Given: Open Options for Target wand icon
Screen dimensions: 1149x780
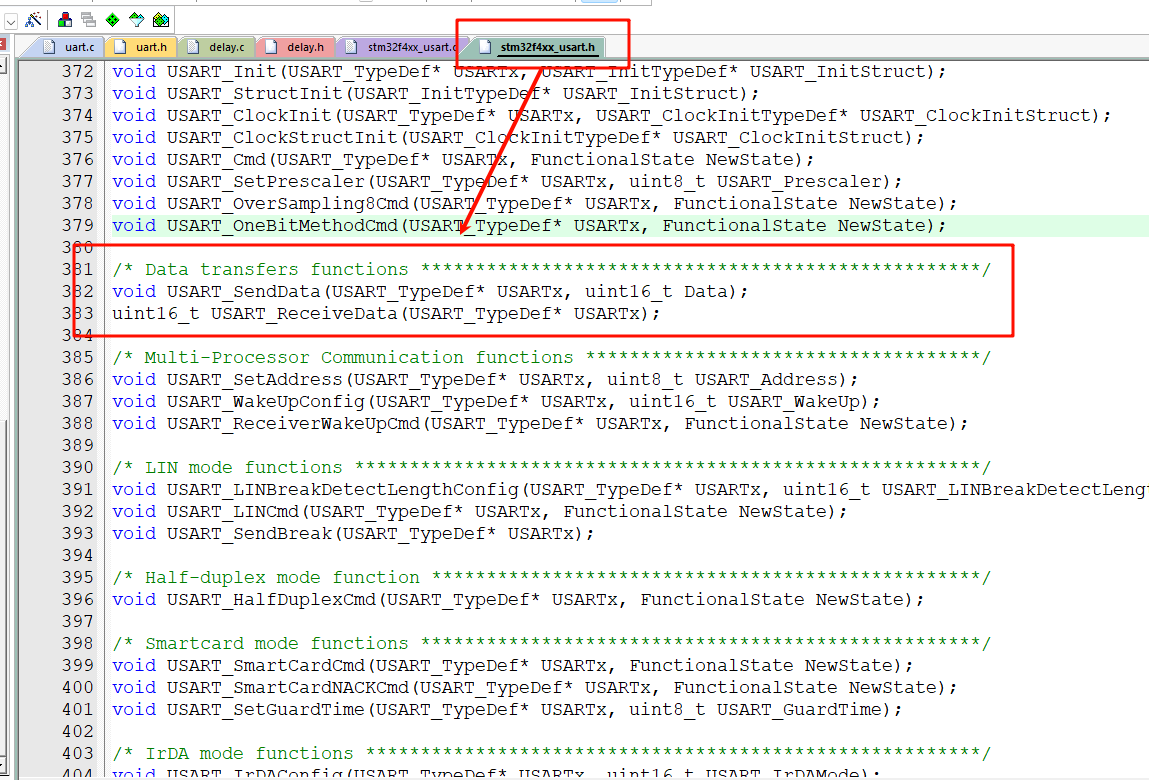Looking at the screenshot, I should (x=34, y=20).
